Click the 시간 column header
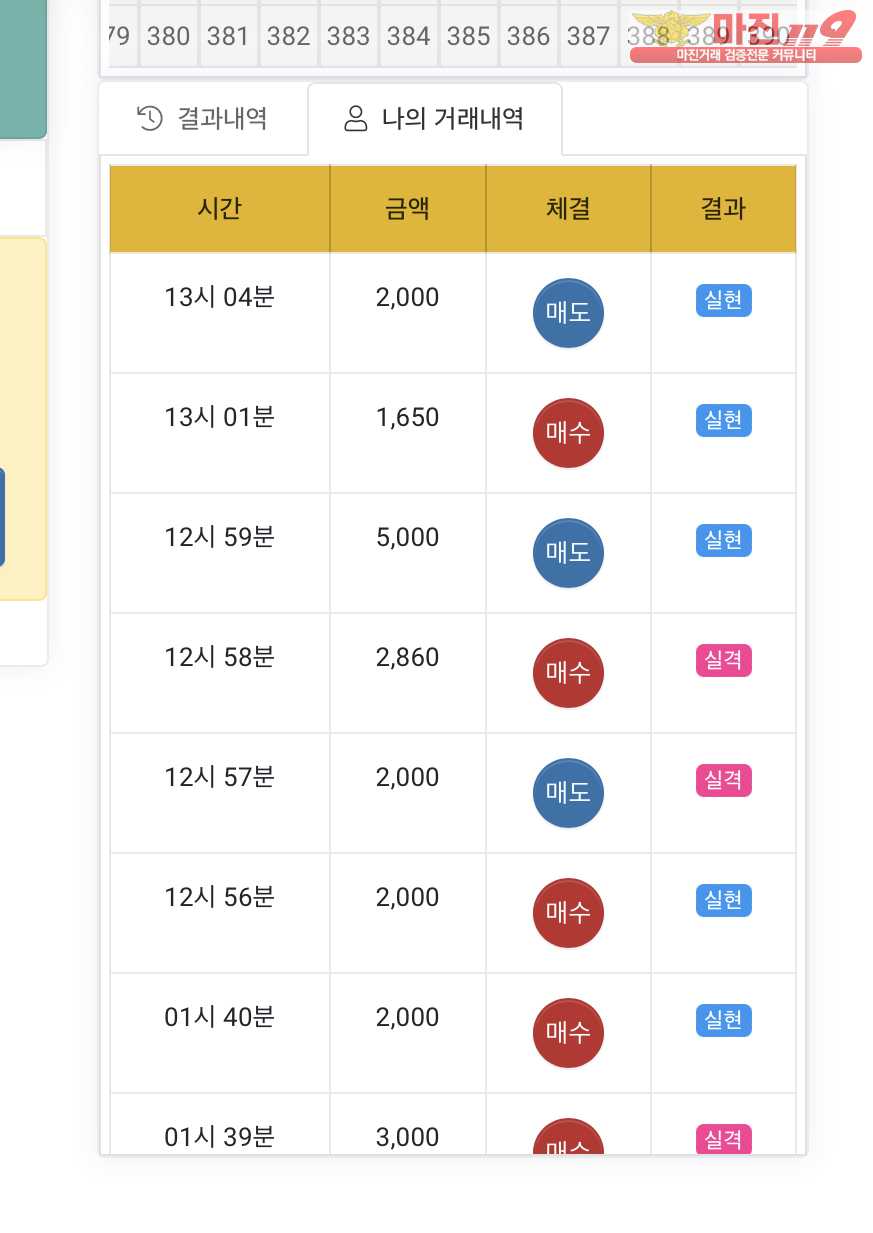The height and width of the screenshot is (1233, 873). [220, 208]
